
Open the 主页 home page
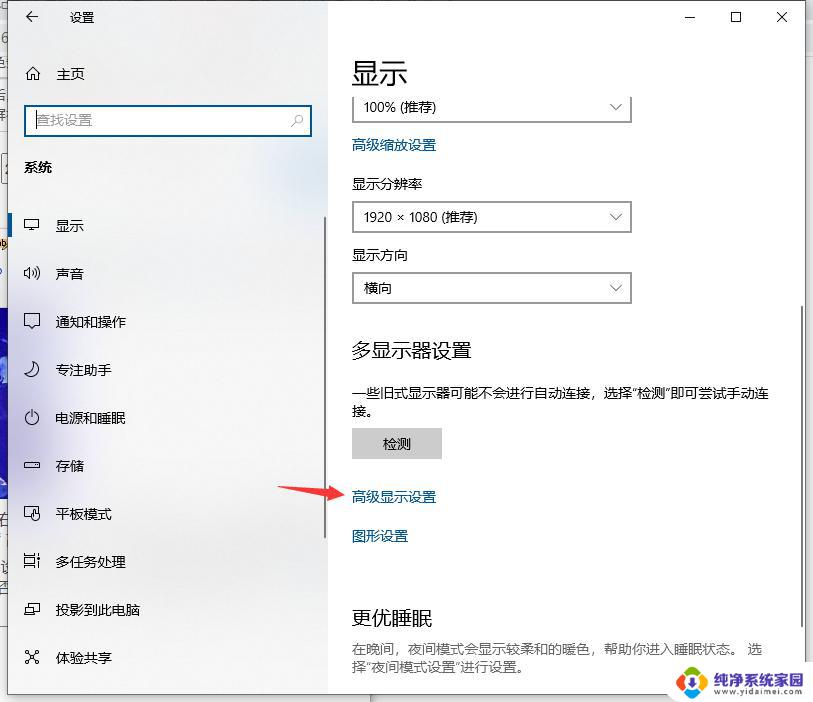point(71,74)
